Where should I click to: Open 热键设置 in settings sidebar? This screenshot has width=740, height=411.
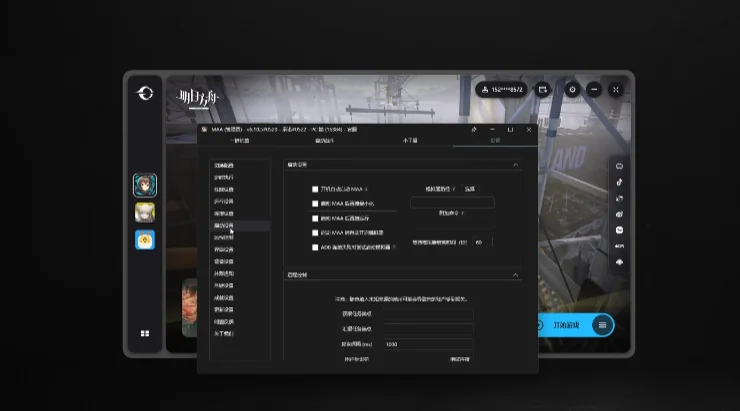tap(224, 285)
